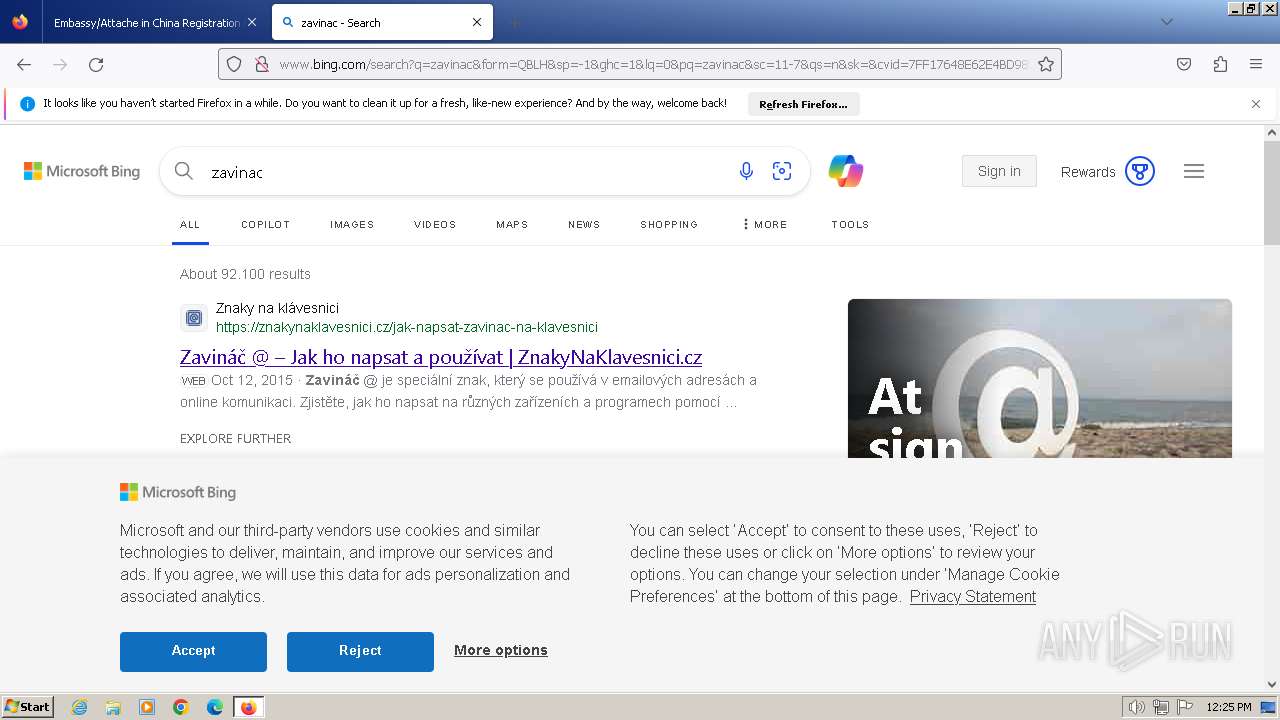
Task: Expand the MORE search categories menu
Action: coord(765,224)
